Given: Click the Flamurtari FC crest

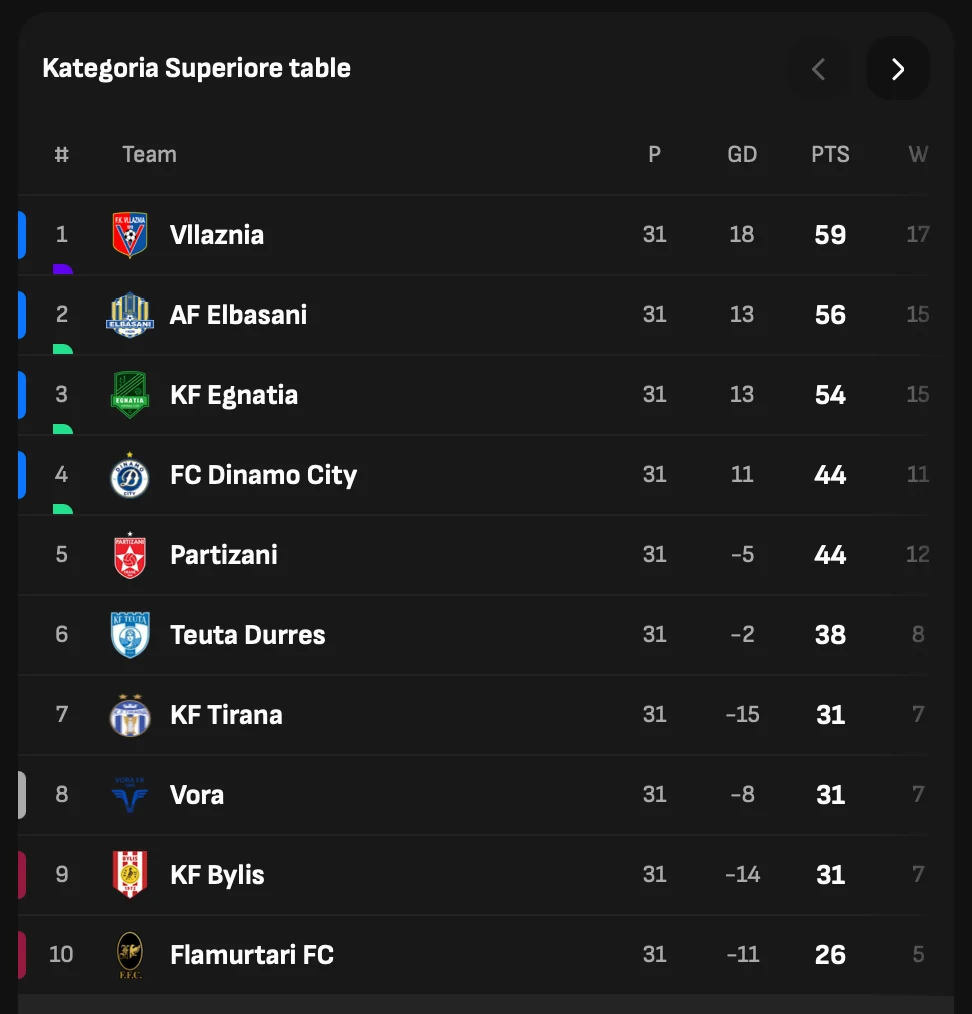Looking at the screenshot, I should (x=130, y=955).
